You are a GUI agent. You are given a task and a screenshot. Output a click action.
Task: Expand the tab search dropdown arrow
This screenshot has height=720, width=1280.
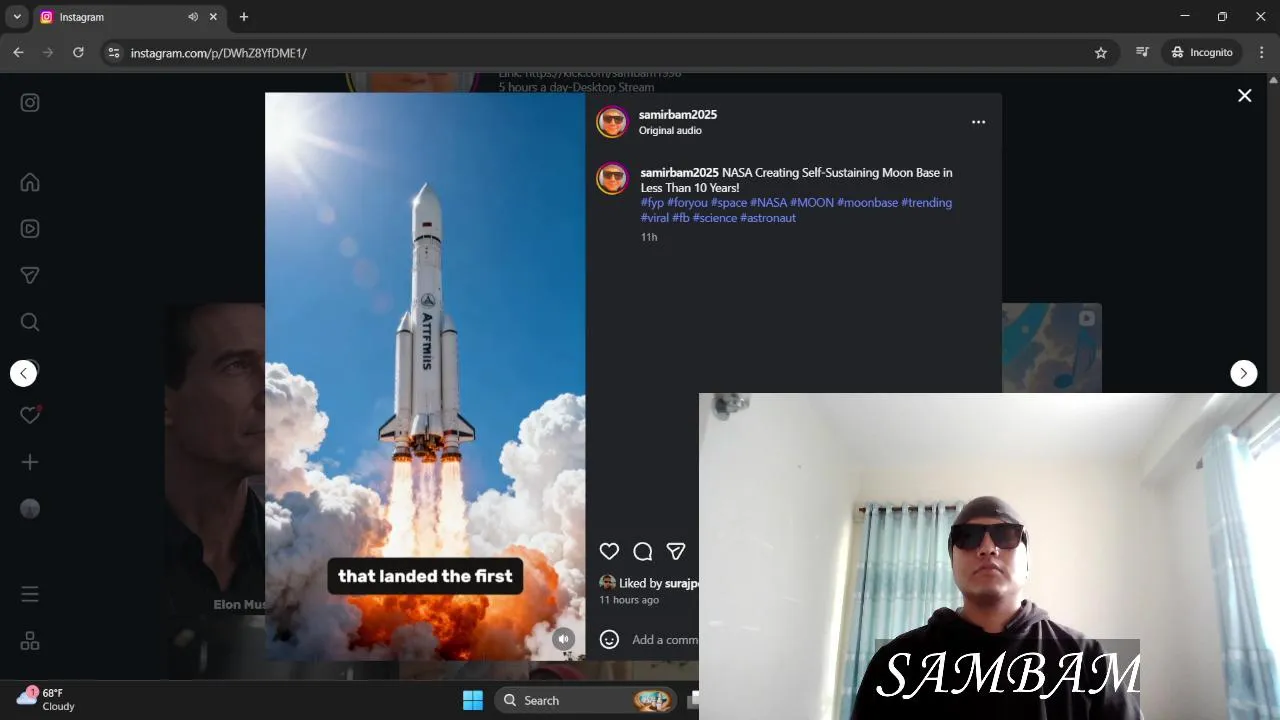(17, 17)
